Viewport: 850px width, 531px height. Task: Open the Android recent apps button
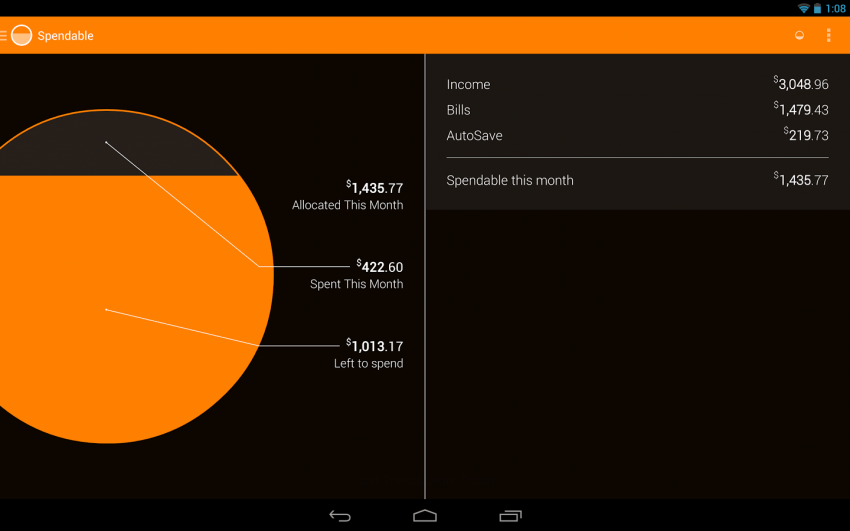point(510,516)
